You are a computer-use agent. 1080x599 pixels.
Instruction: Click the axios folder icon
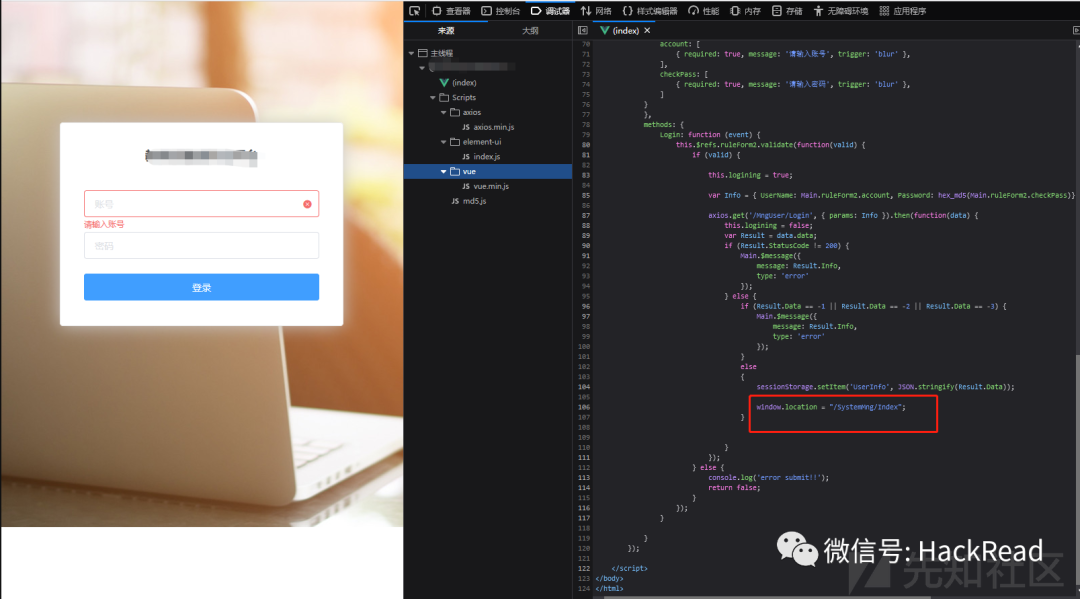(x=455, y=112)
